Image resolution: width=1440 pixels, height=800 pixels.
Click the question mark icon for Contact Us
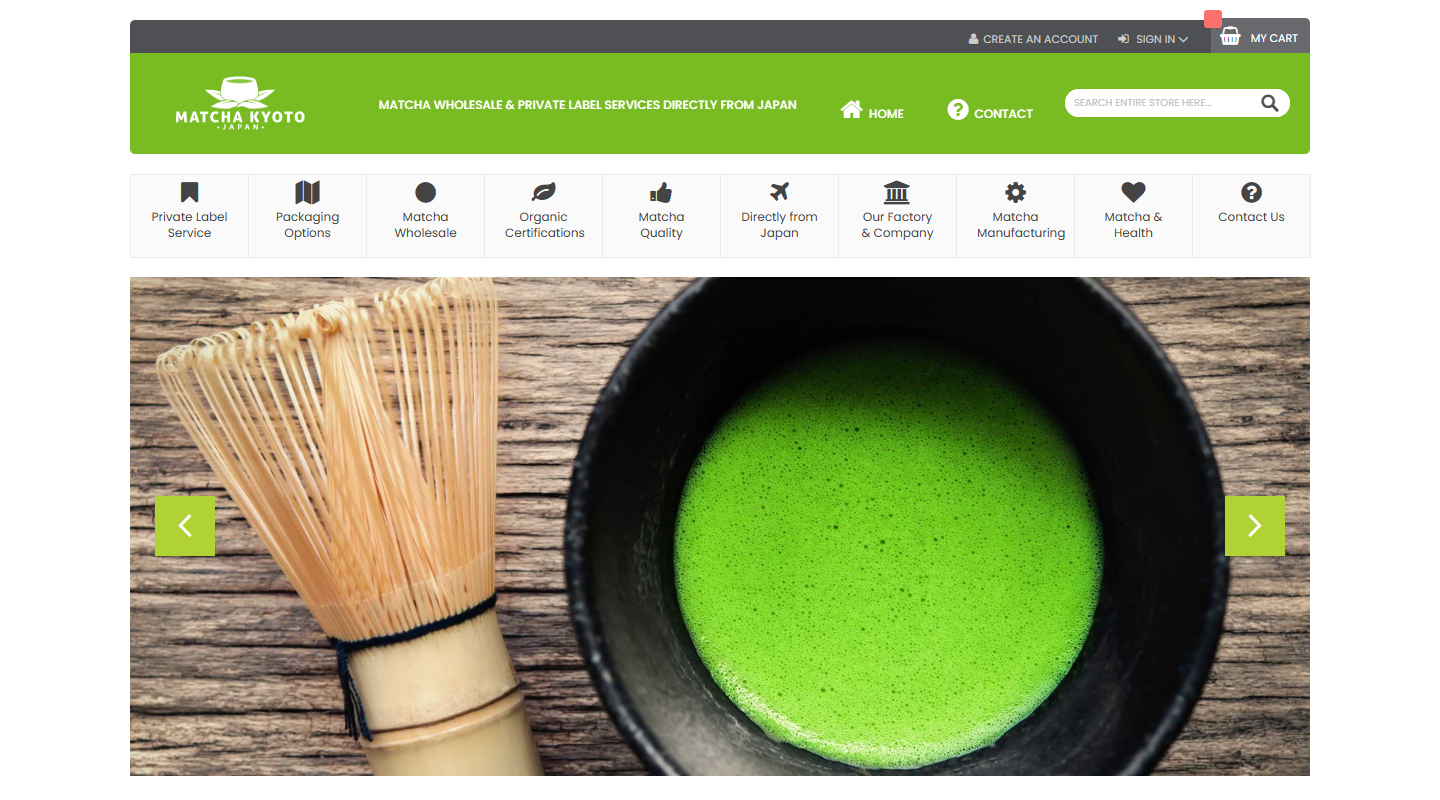point(1251,192)
